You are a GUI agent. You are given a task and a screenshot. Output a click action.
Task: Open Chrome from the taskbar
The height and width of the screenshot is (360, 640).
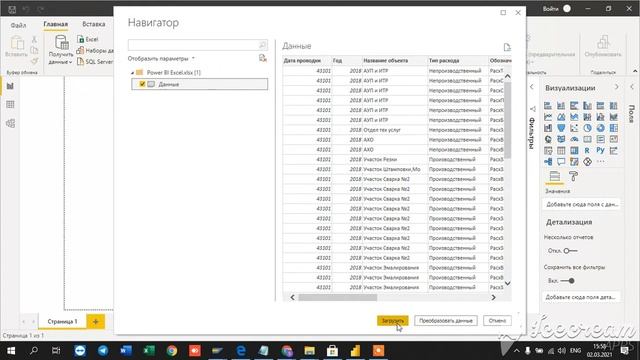[x=172, y=351]
